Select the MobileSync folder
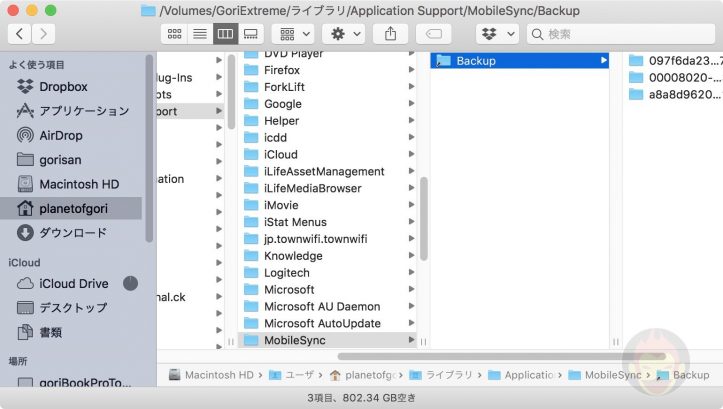The image size is (723, 409). pyautogui.click(x=326, y=340)
